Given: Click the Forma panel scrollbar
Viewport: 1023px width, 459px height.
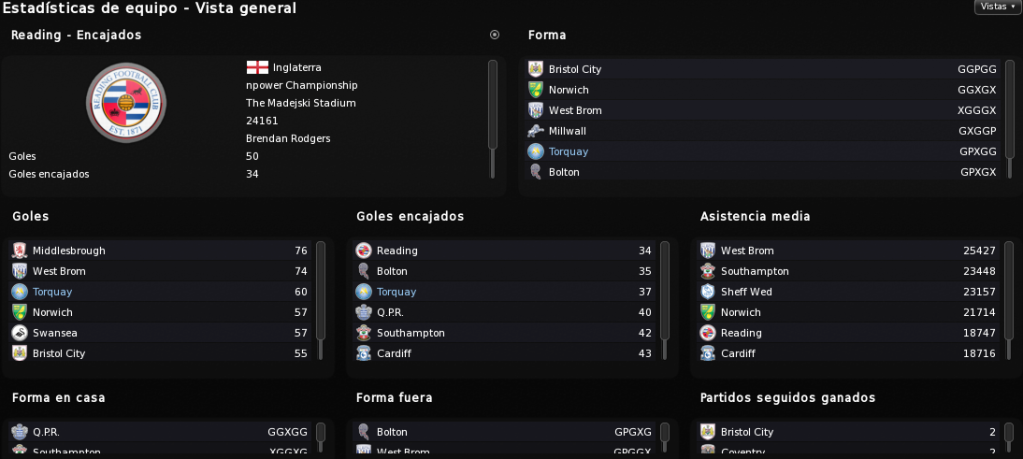Looking at the screenshot, I should [x=1010, y=119].
